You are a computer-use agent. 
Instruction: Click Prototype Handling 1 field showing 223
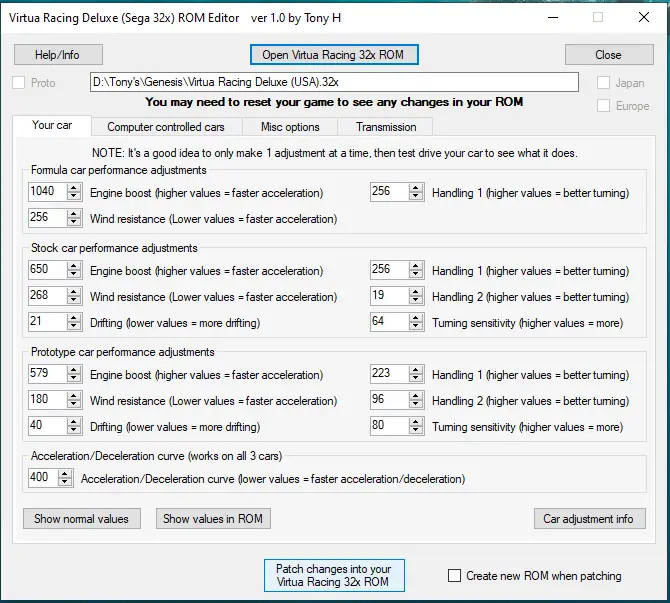[x=389, y=374]
